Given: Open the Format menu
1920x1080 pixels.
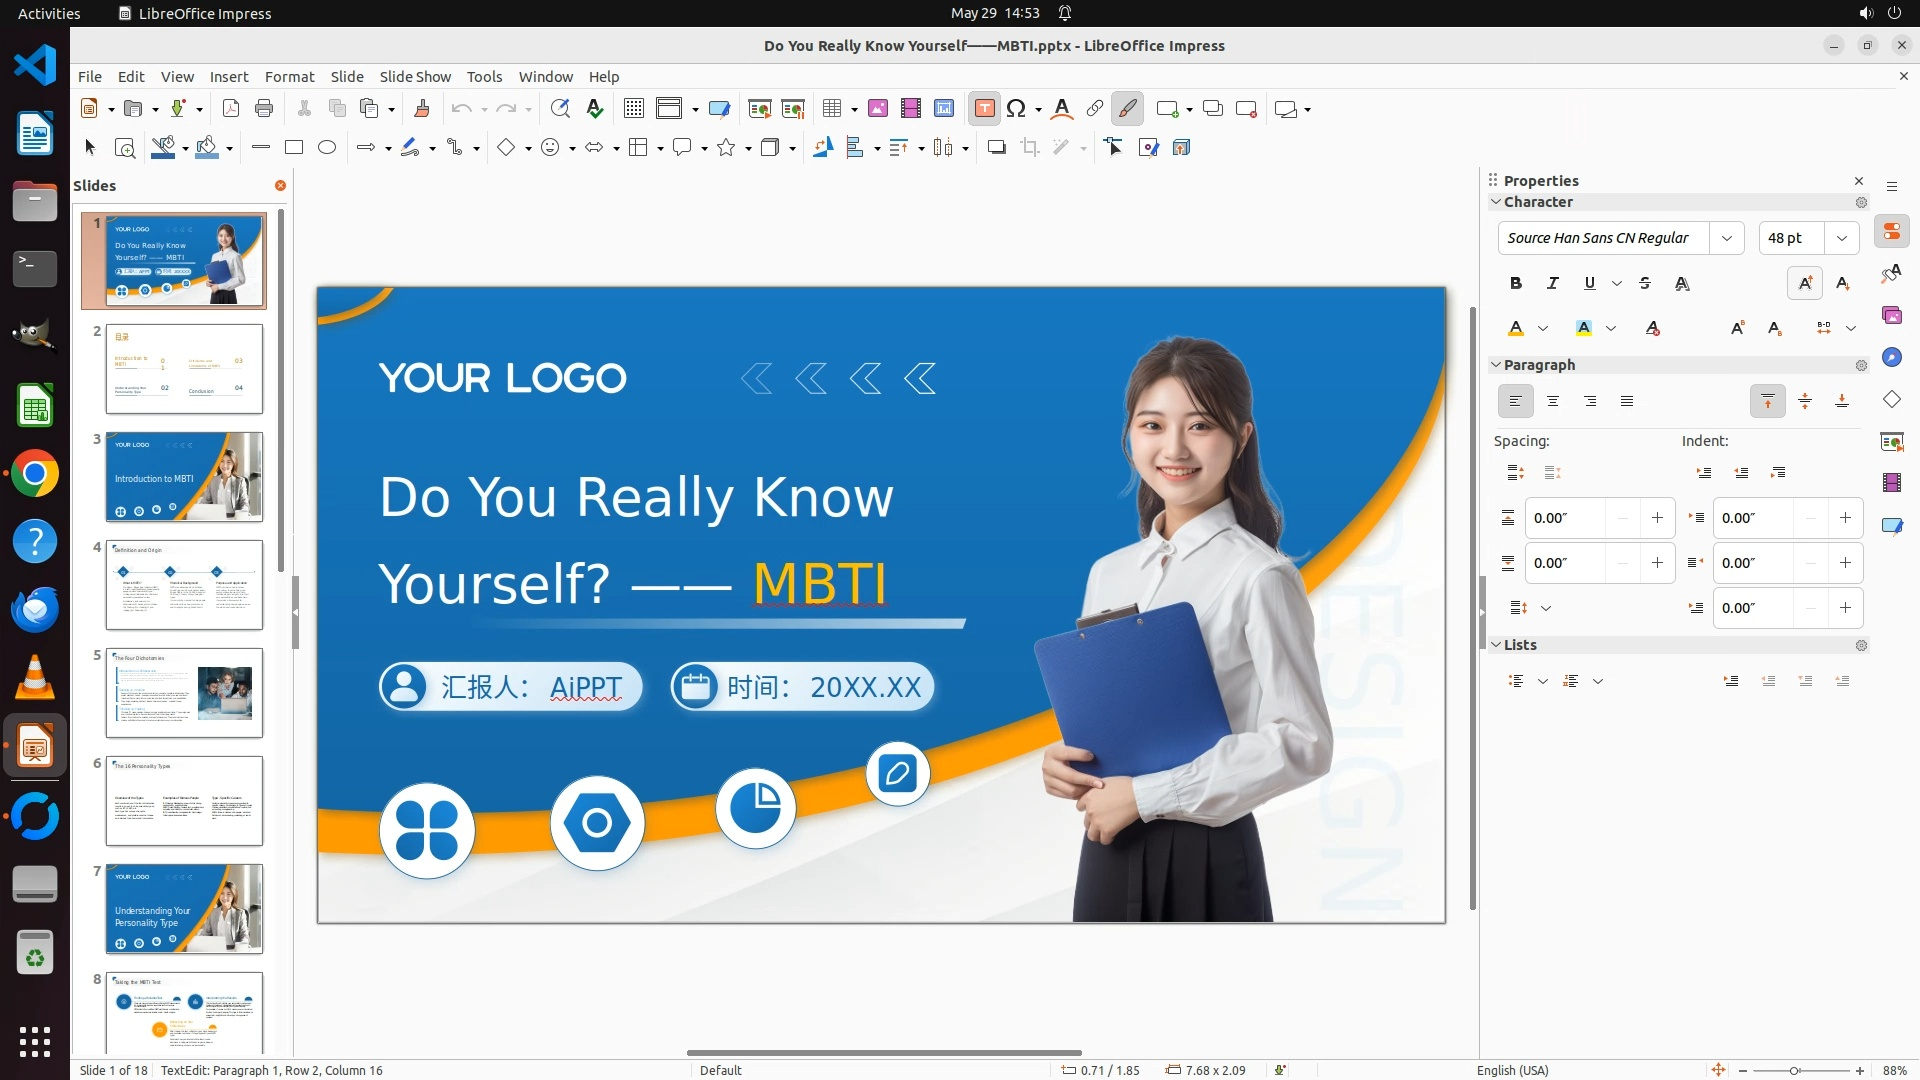Looking at the screenshot, I should tap(289, 77).
